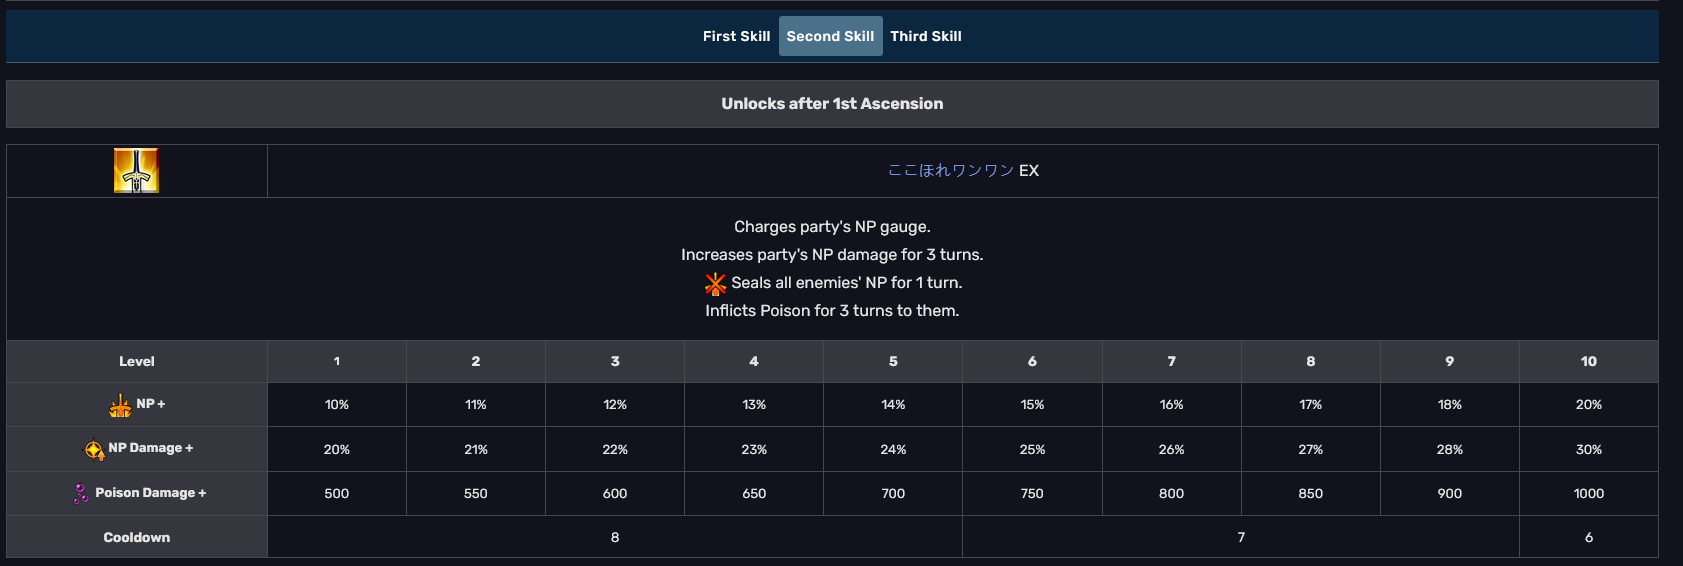Click the NP Damage buff icon
1683x566 pixels.
(x=93, y=449)
